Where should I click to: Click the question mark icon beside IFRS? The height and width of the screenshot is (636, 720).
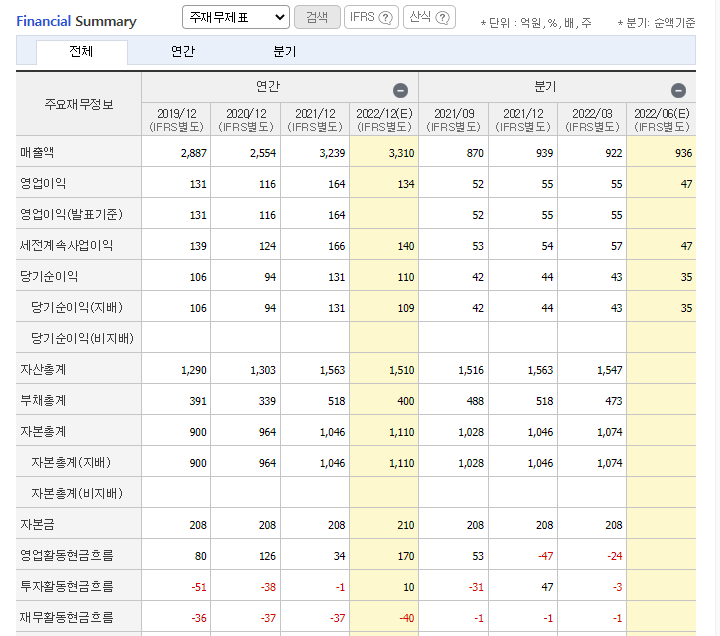(386, 18)
